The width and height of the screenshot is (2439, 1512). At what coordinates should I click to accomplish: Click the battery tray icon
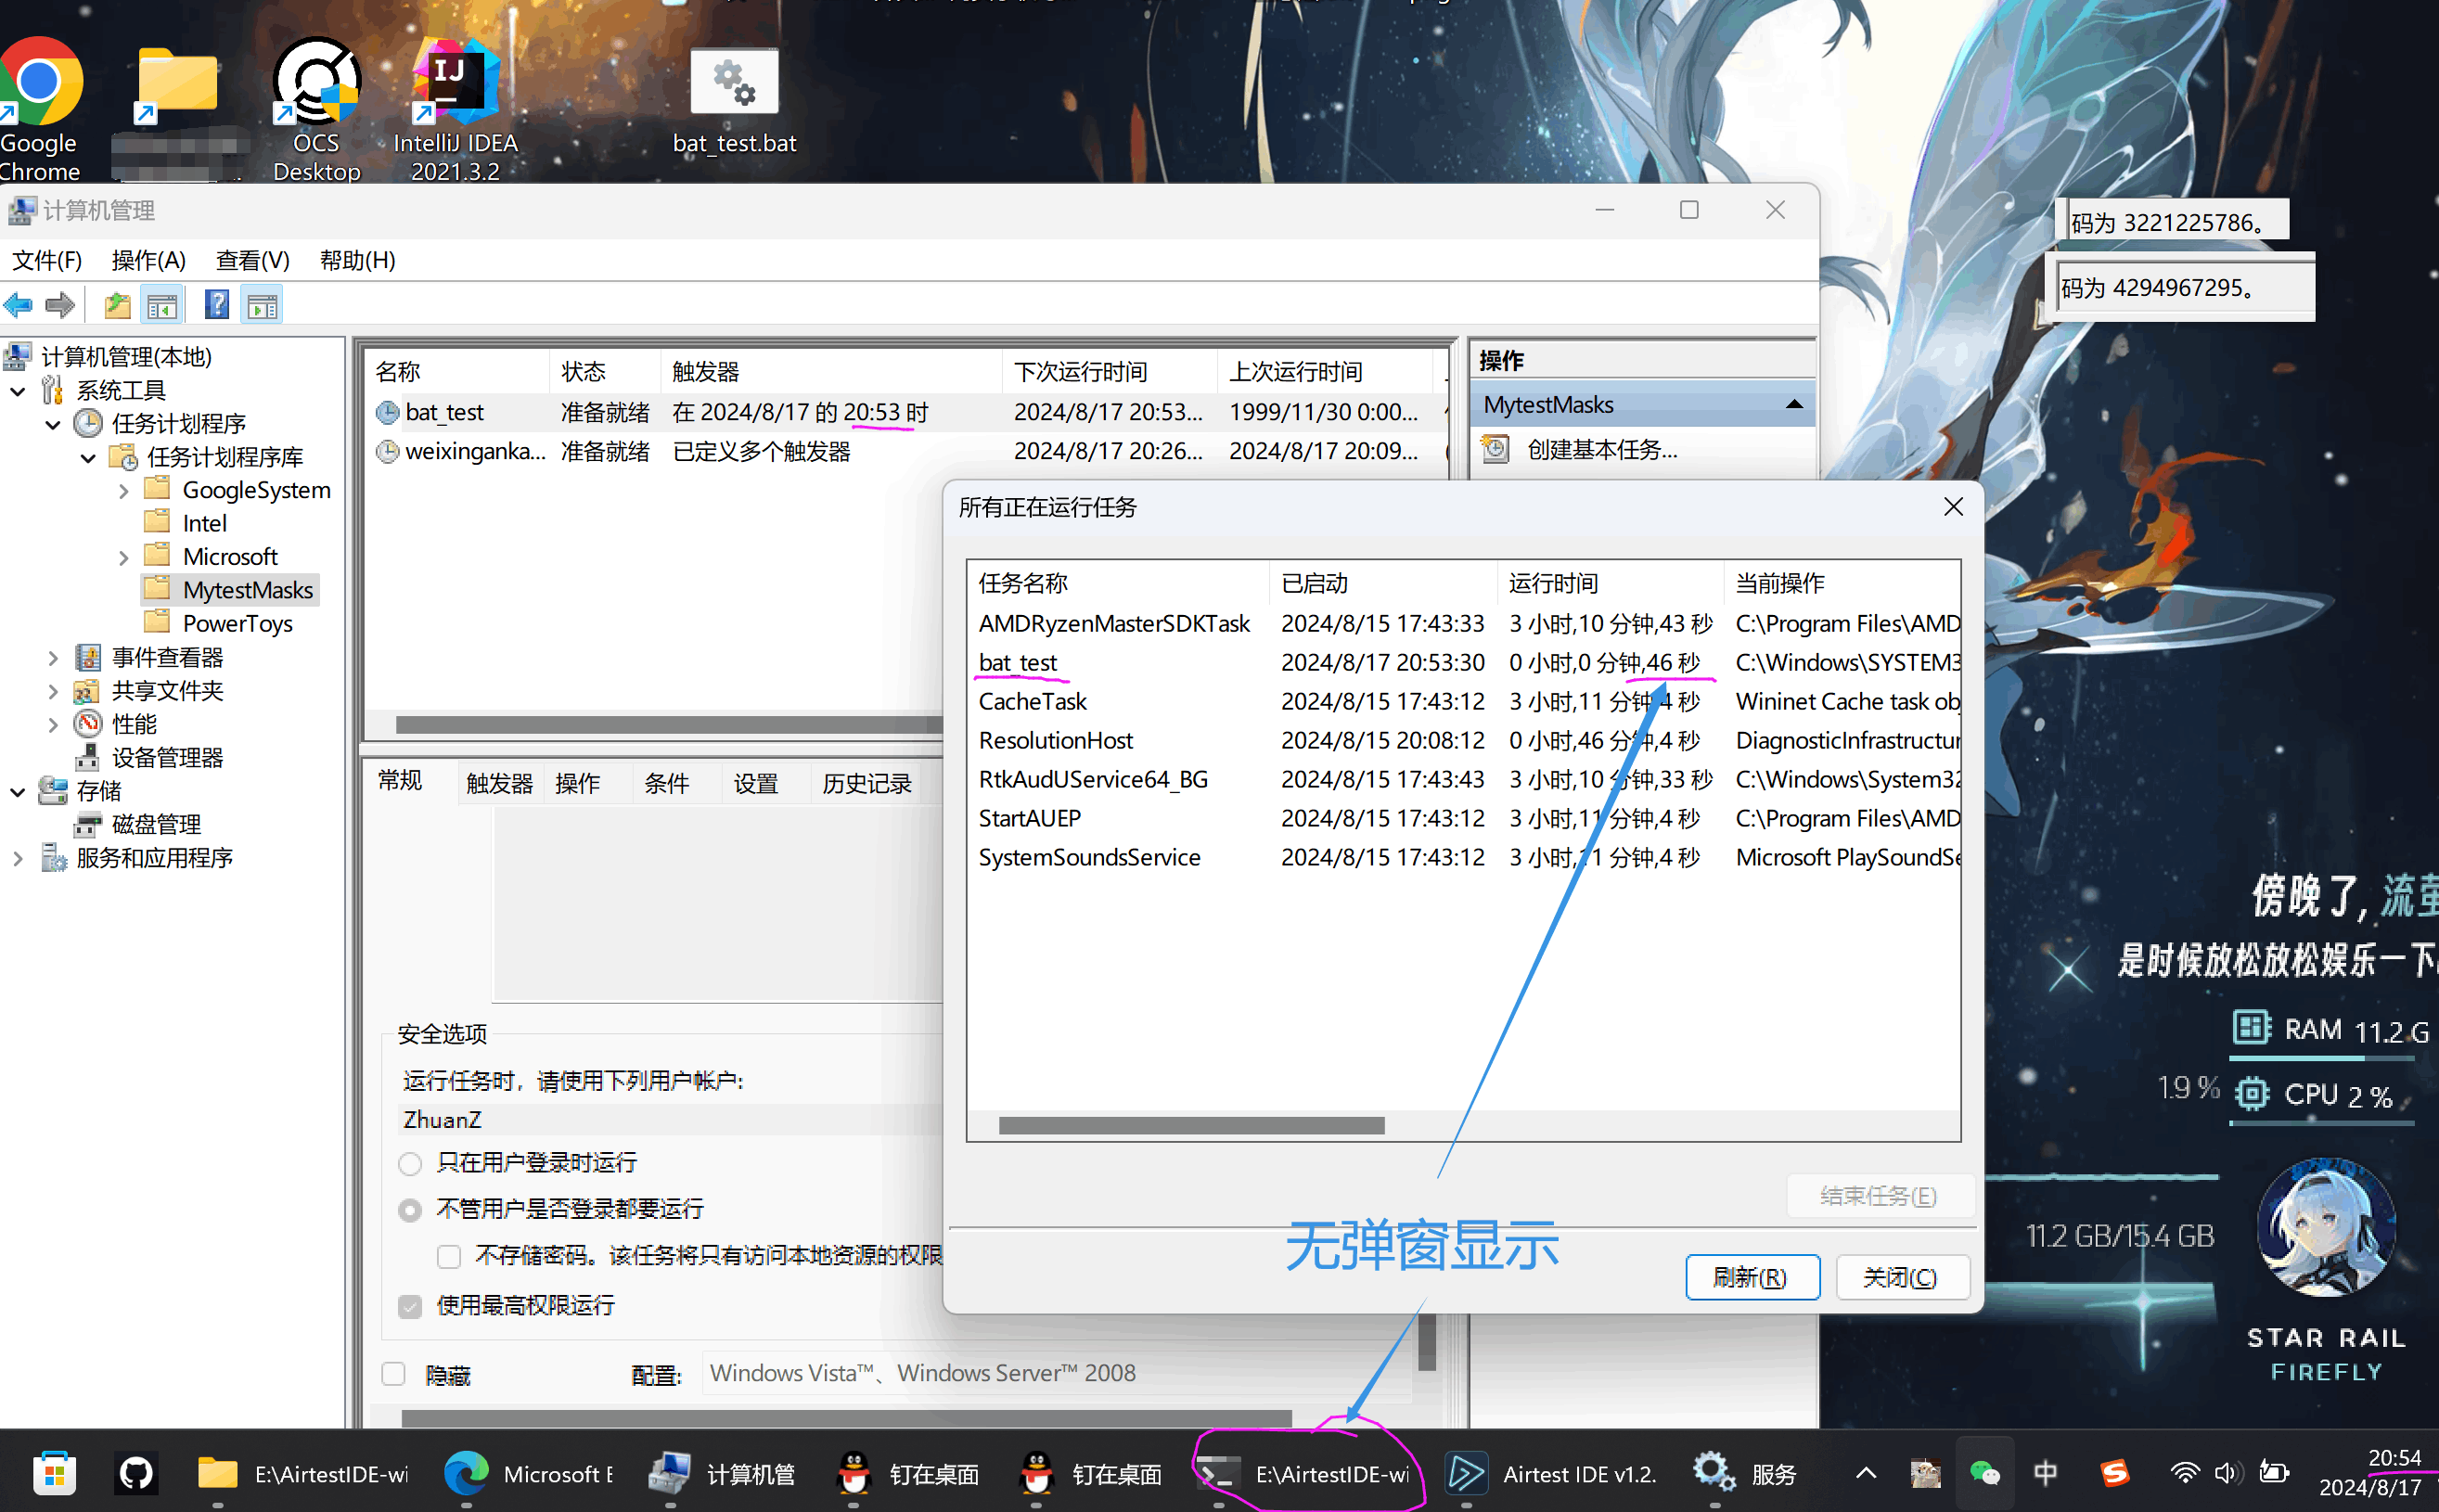click(x=2274, y=1473)
